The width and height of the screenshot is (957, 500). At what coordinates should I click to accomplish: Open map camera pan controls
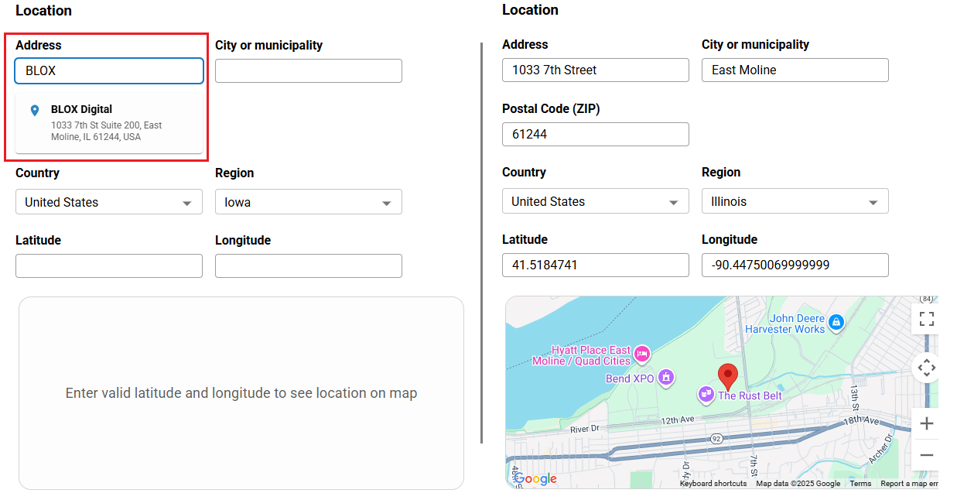click(926, 367)
